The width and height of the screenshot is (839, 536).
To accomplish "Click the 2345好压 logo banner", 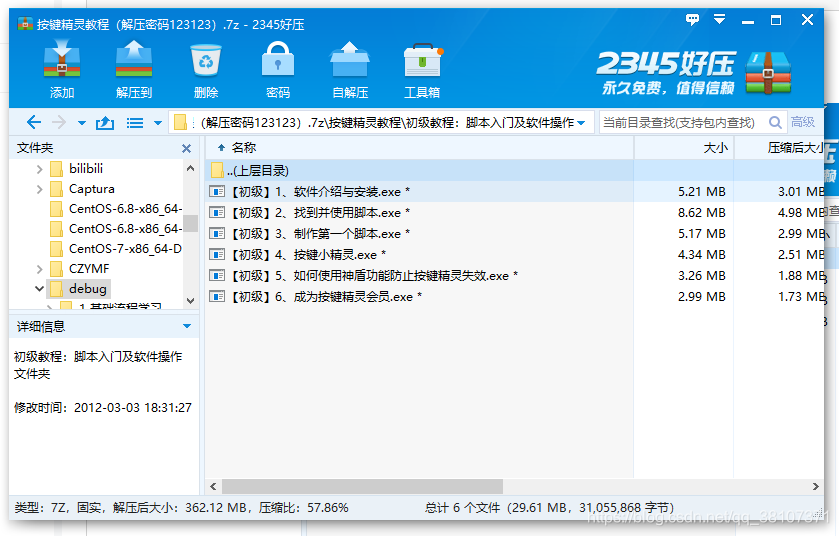I will 693,73.
